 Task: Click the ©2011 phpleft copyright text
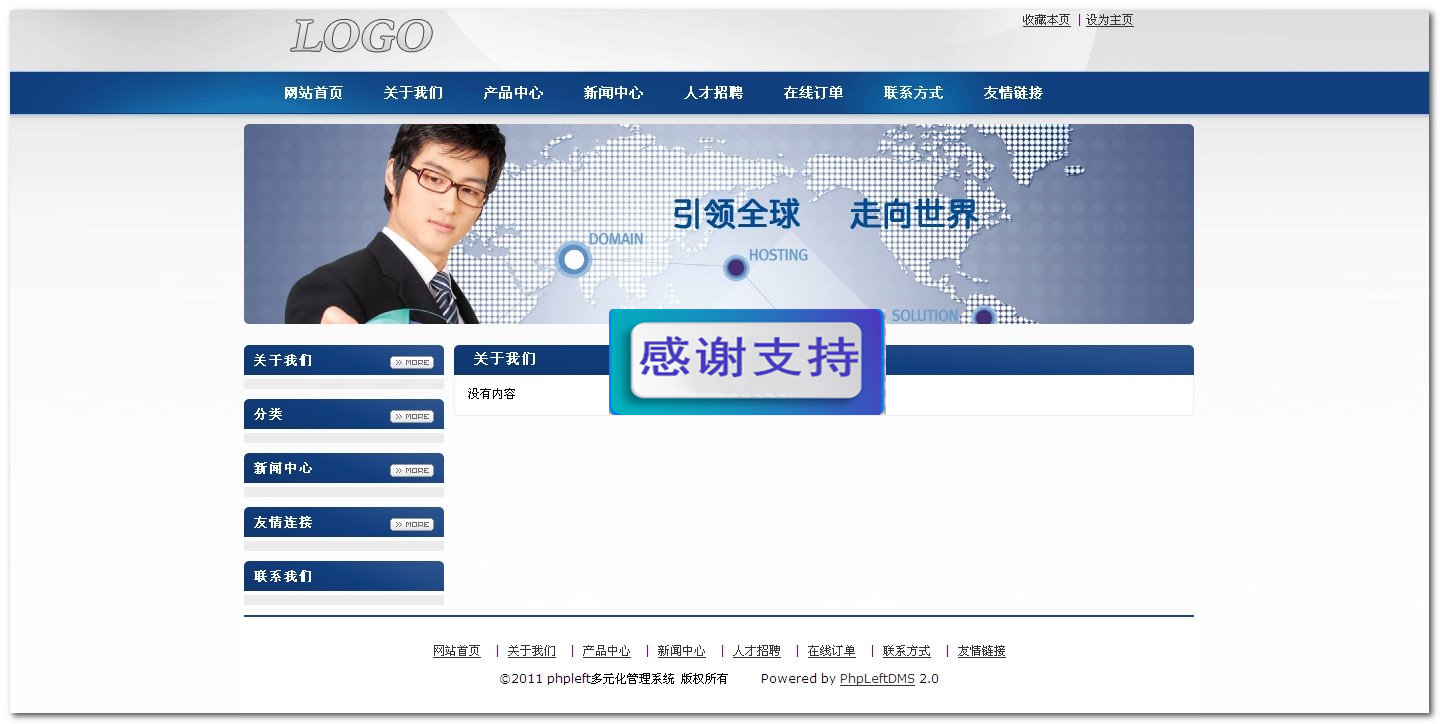[614, 679]
